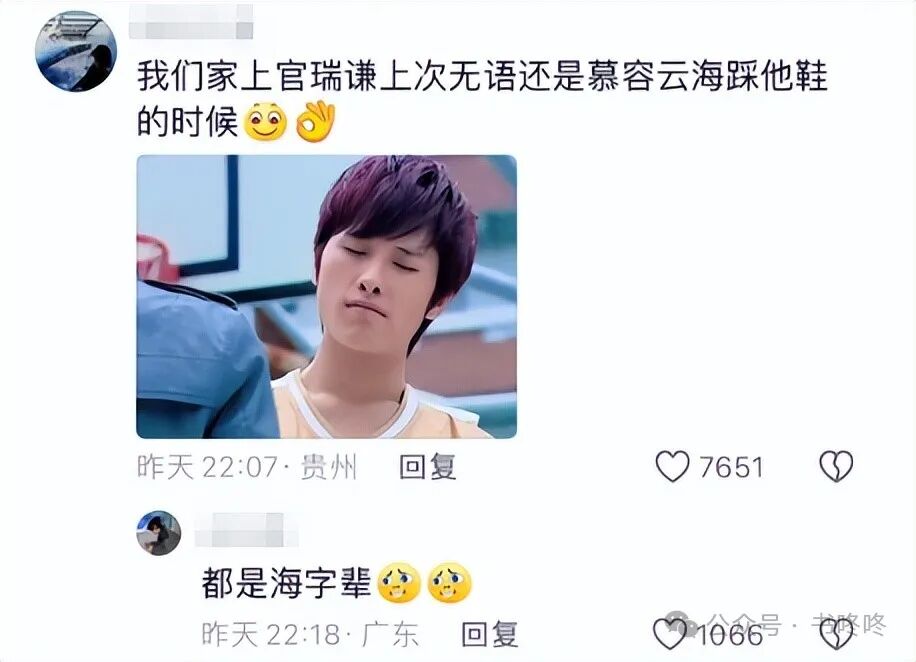Screen dimensions: 916x662
Task: Reply to the Guizhou comment
Action: click(x=427, y=467)
